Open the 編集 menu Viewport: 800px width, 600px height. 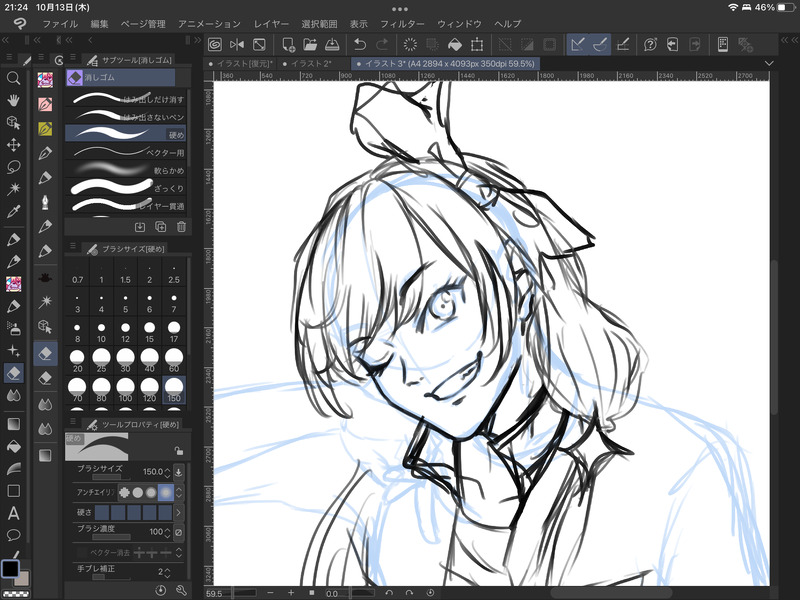(99, 24)
